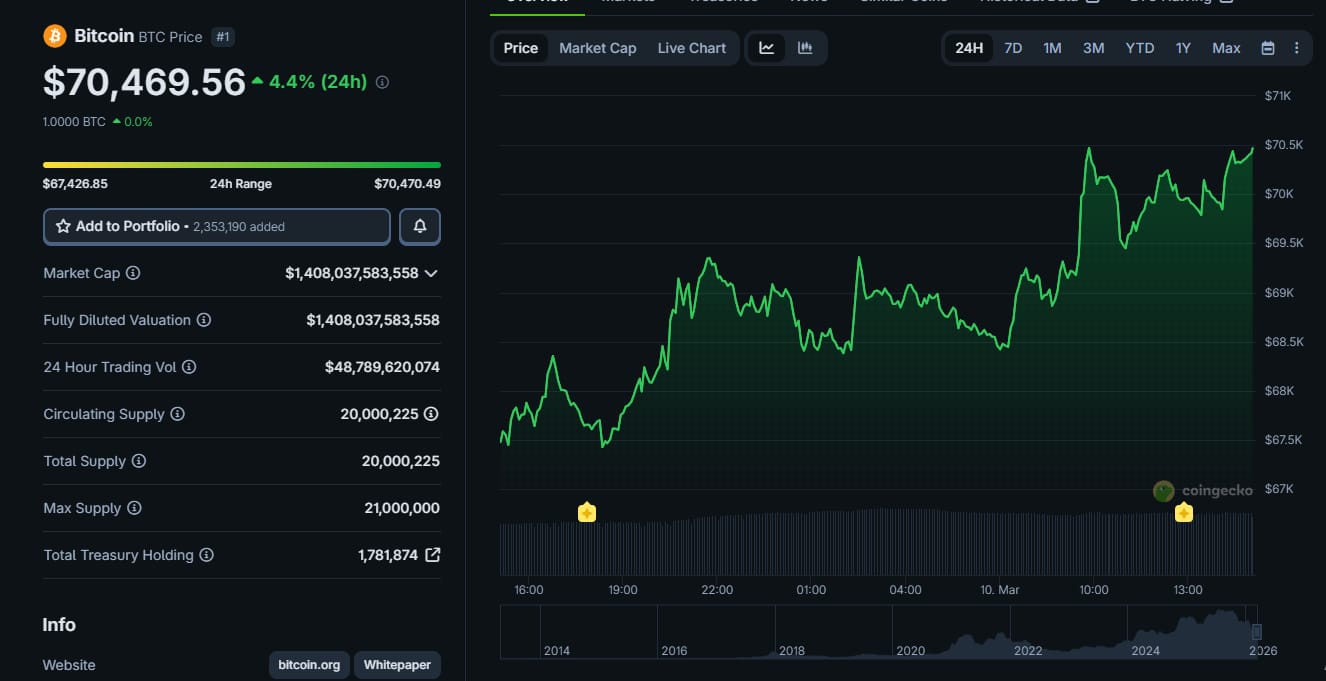The image size is (1326, 681).
Task: Open Total Supply info icon
Action: pyautogui.click(x=139, y=461)
